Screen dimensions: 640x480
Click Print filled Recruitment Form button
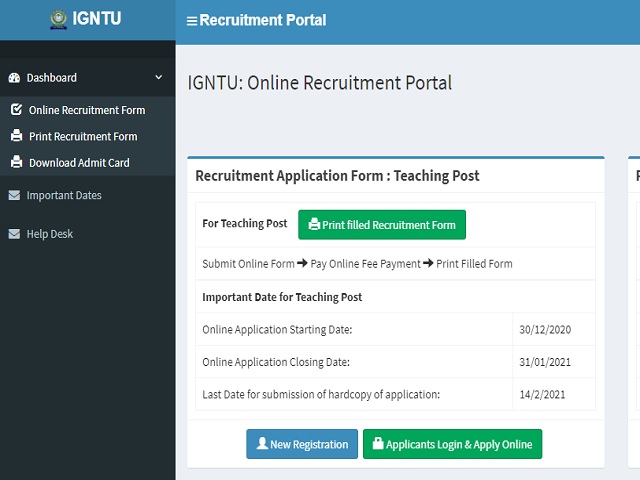[x=382, y=225]
